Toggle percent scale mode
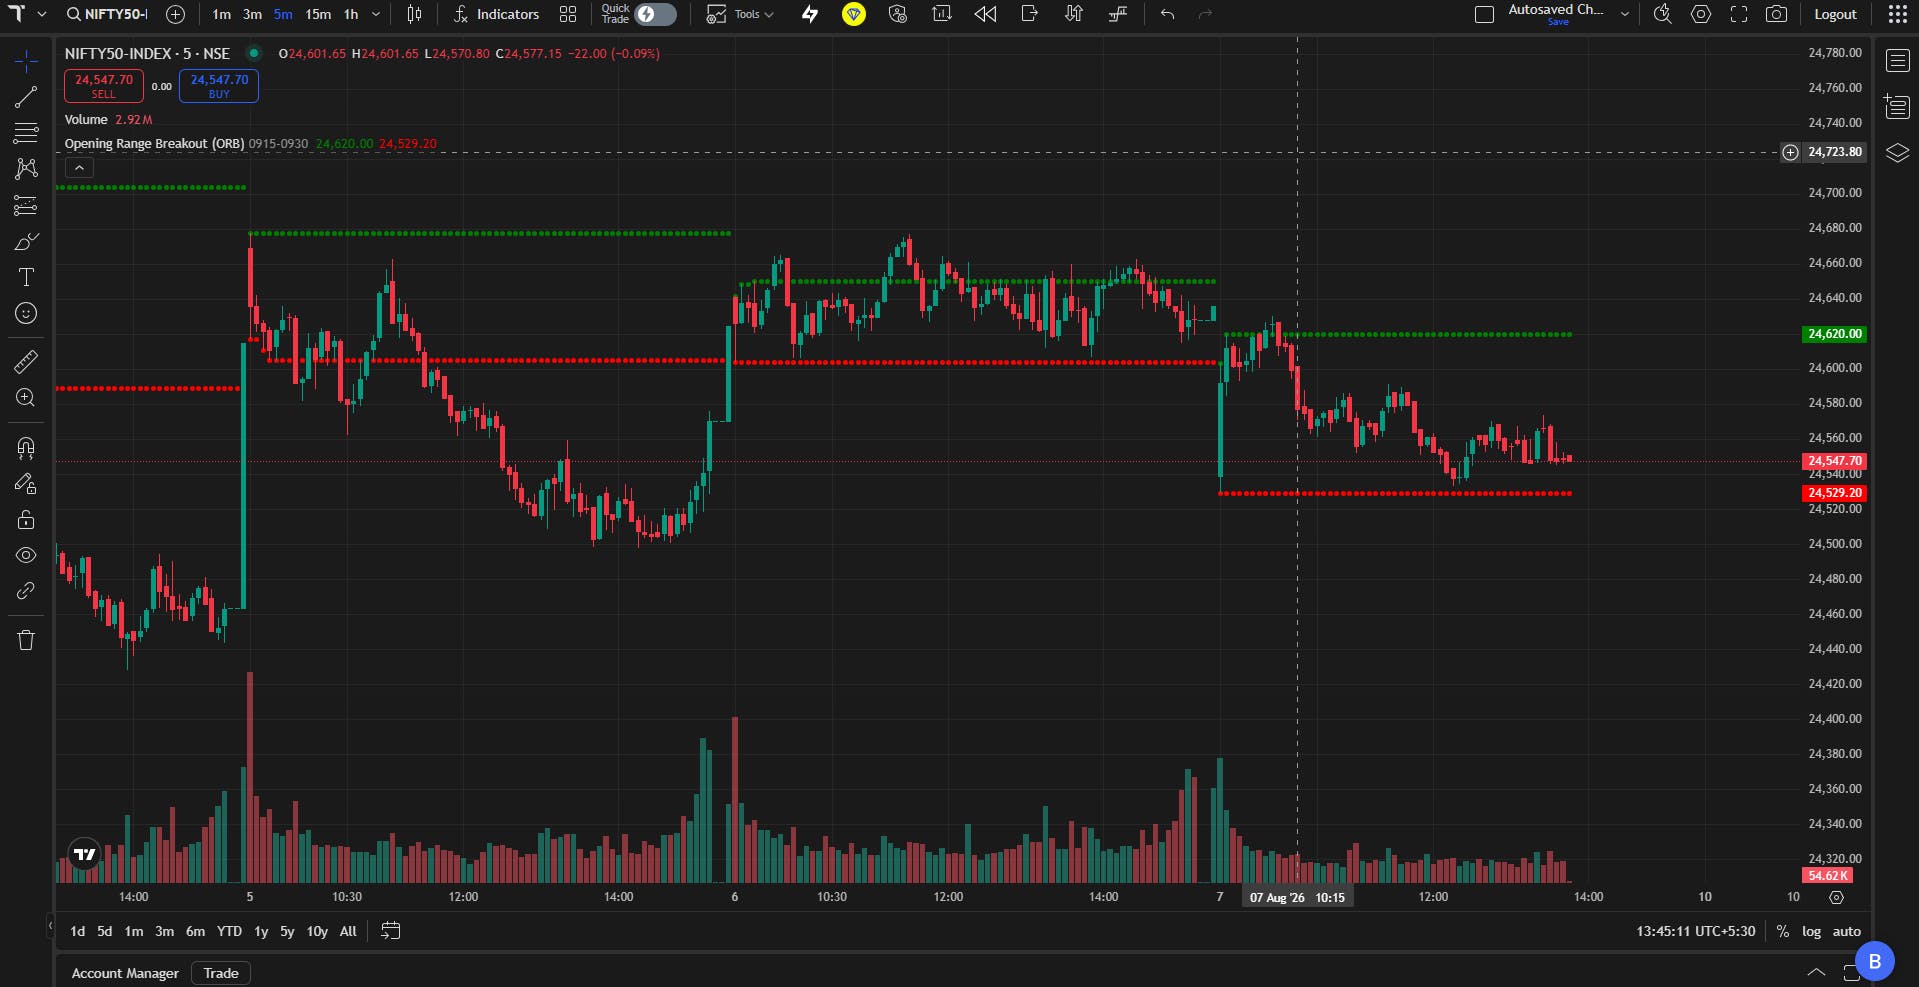Screen dimensions: 1919x987 click(x=1782, y=931)
